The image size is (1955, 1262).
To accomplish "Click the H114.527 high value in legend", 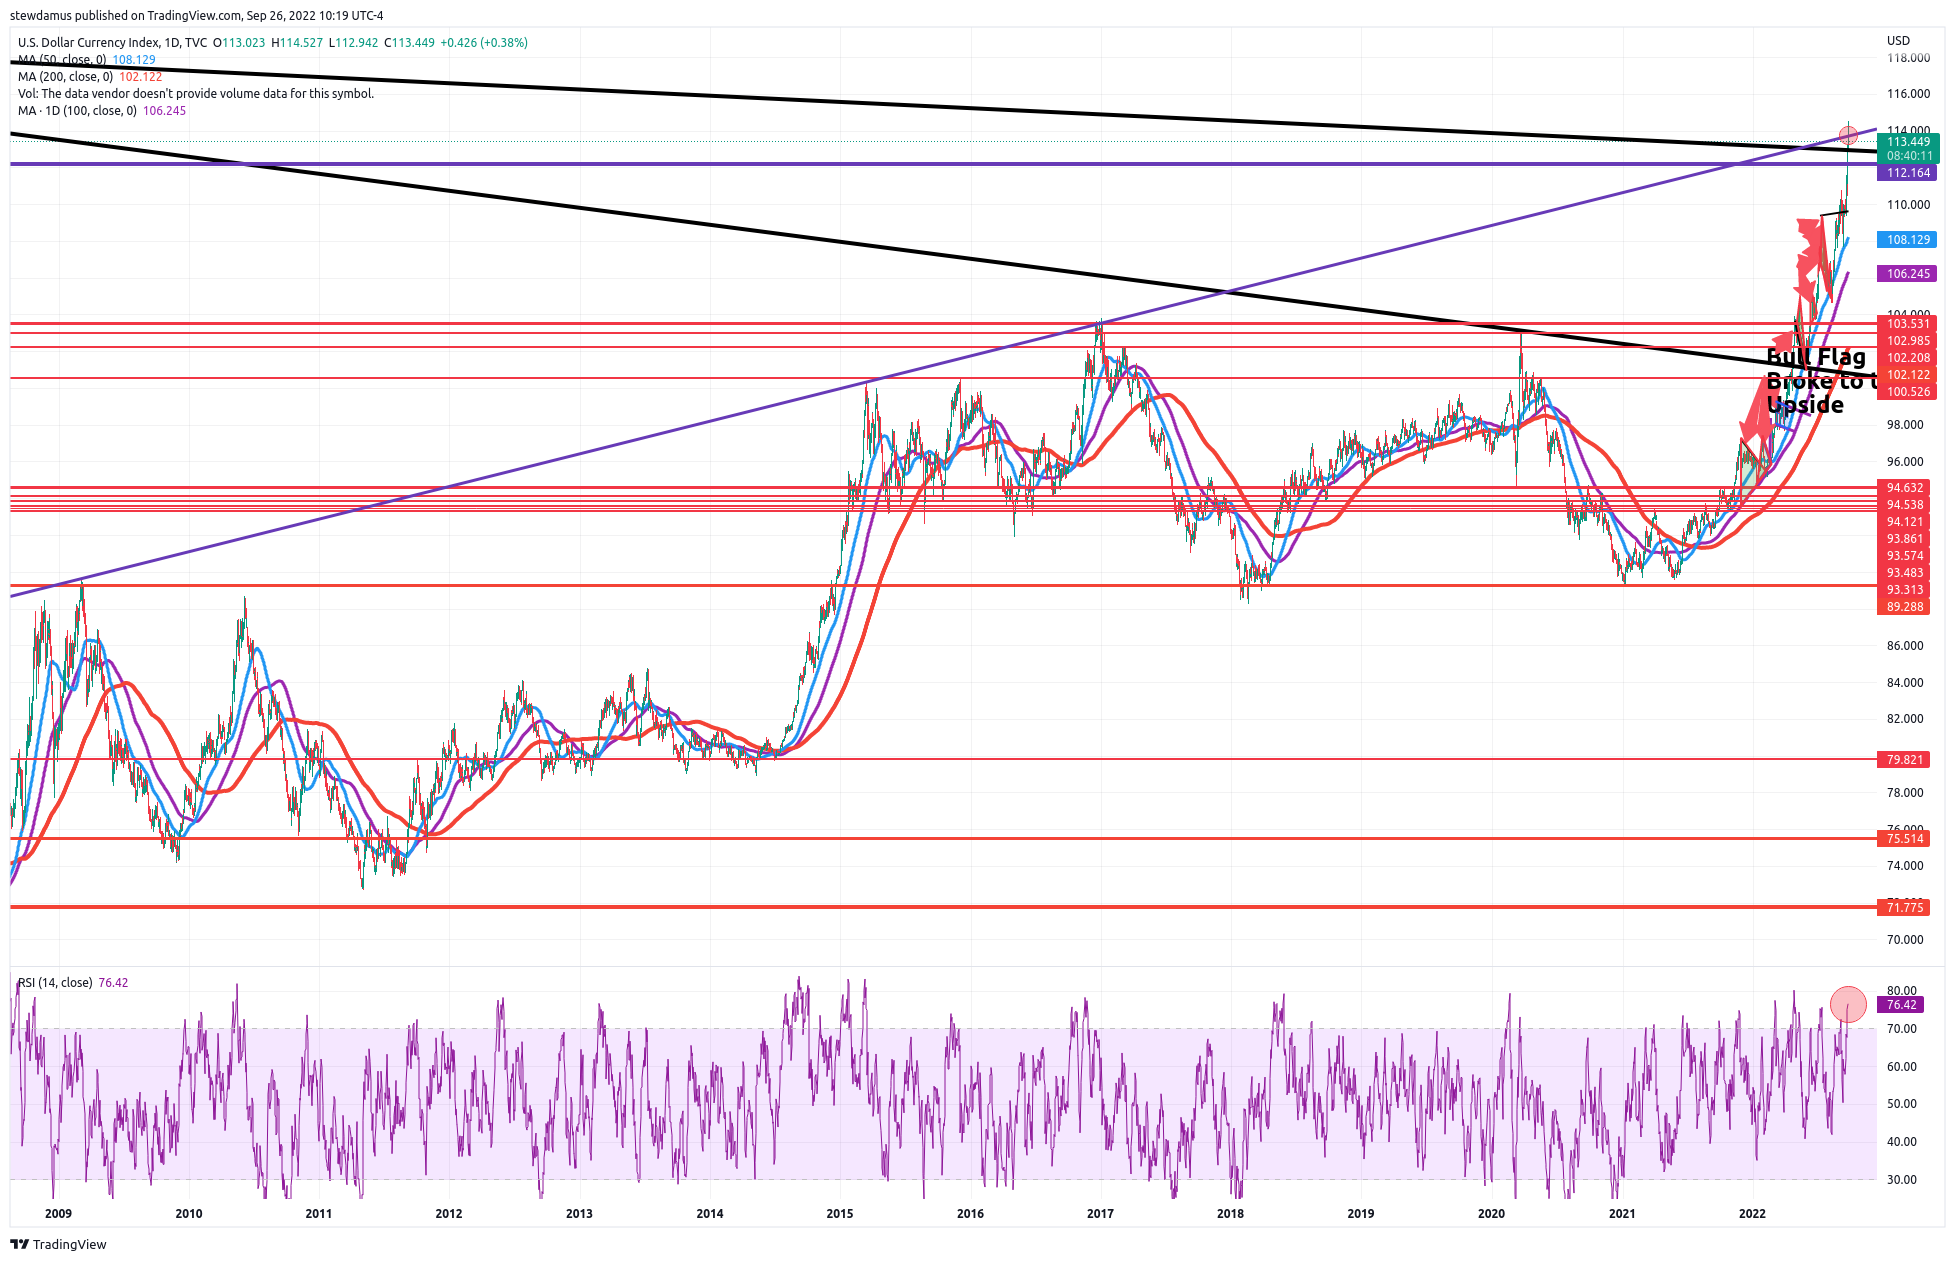I will point(297,42).
